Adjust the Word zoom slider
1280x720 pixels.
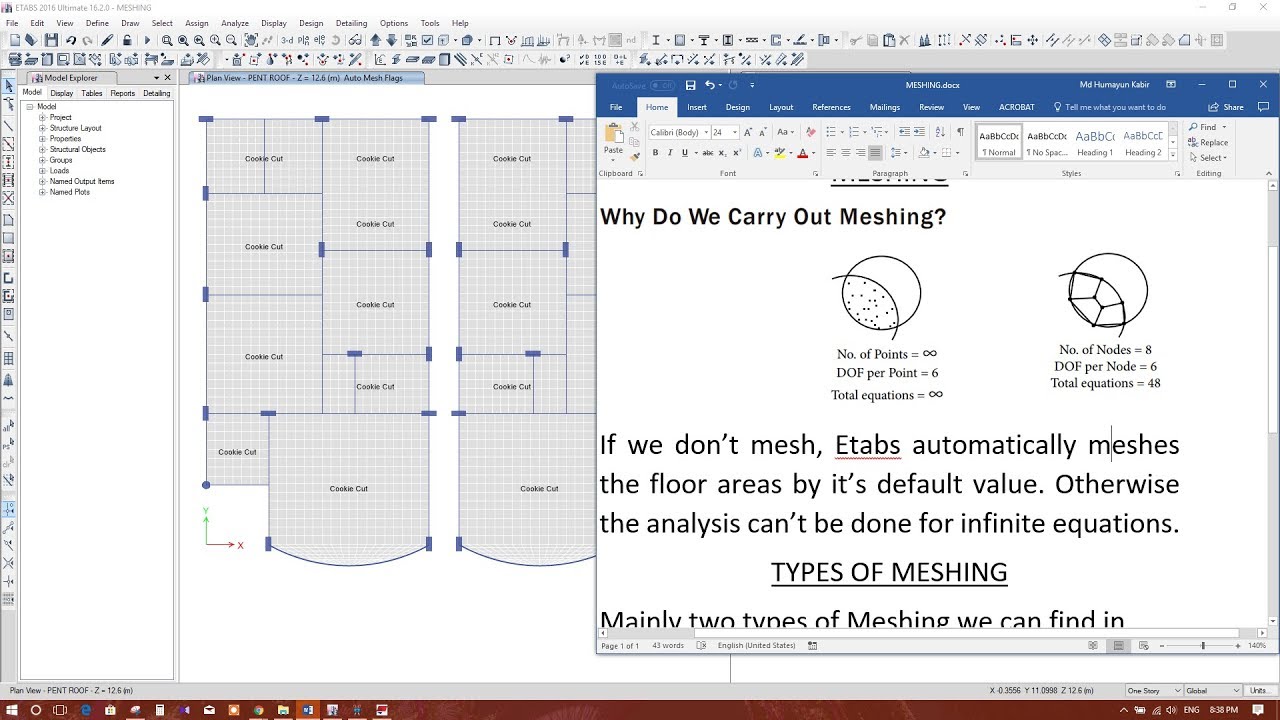(1203, 645)
